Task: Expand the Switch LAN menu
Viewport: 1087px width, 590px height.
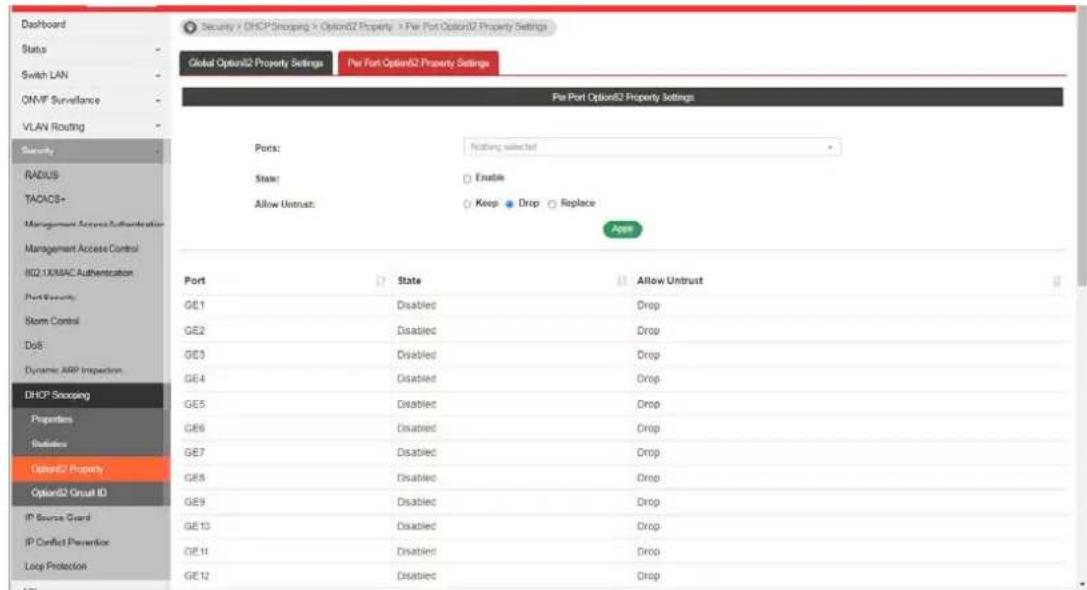Action: point(89,75)
